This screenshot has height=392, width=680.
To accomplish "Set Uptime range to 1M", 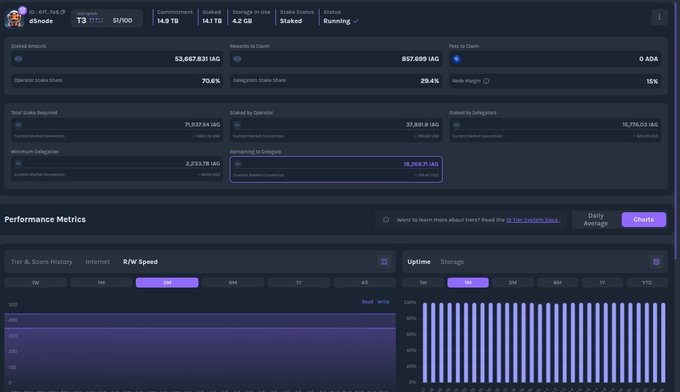I will click(x=468, y=283).
